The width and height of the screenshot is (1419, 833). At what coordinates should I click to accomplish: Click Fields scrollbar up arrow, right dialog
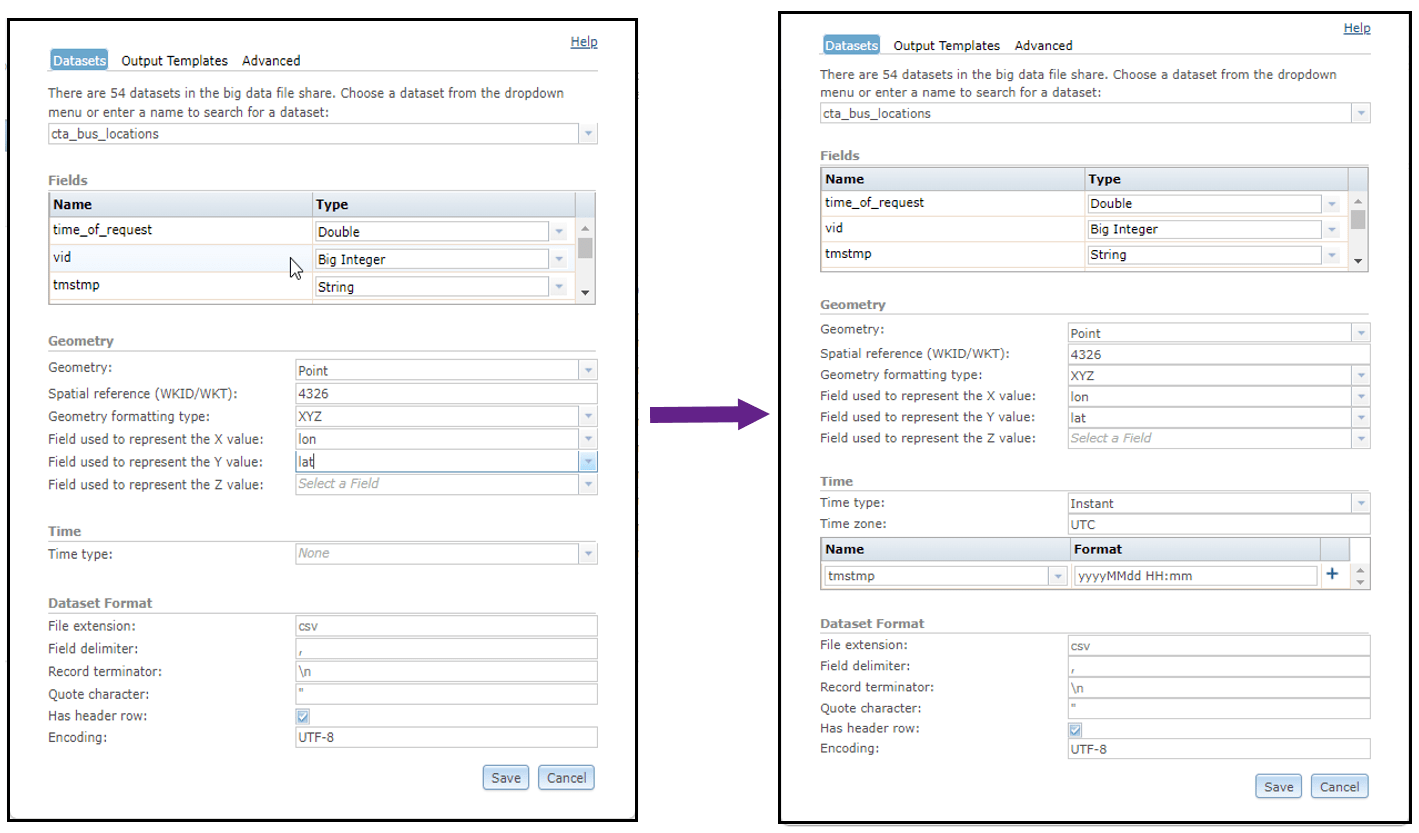pos(1357,201)
